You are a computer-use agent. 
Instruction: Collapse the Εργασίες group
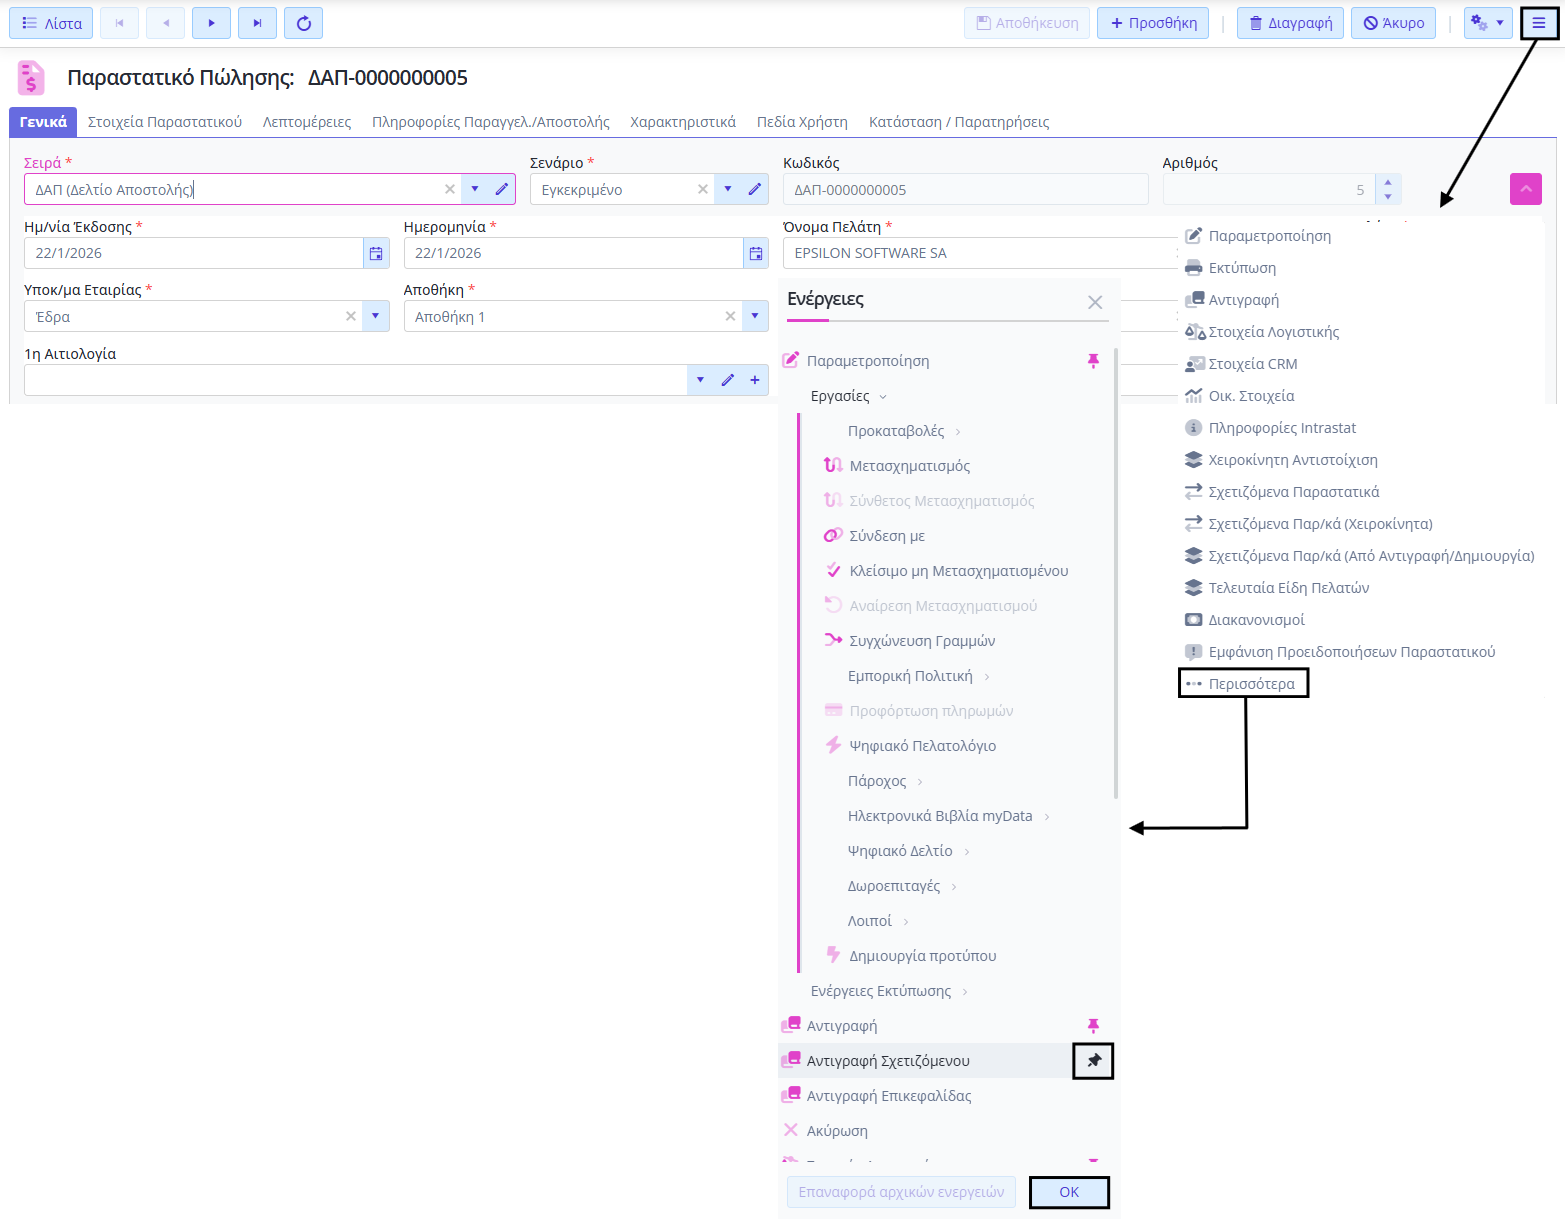click(x=883, y=397)
